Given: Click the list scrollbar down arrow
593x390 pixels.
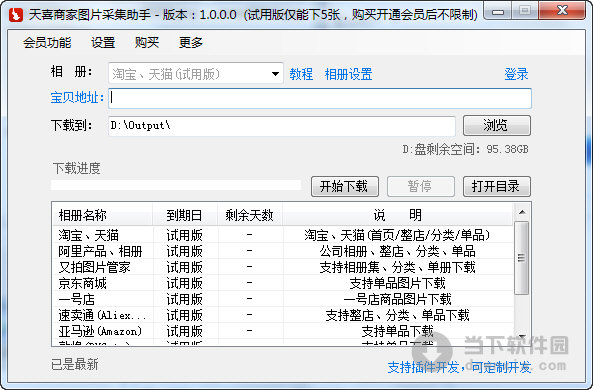Looking at the screenshot, I should 522,336.
